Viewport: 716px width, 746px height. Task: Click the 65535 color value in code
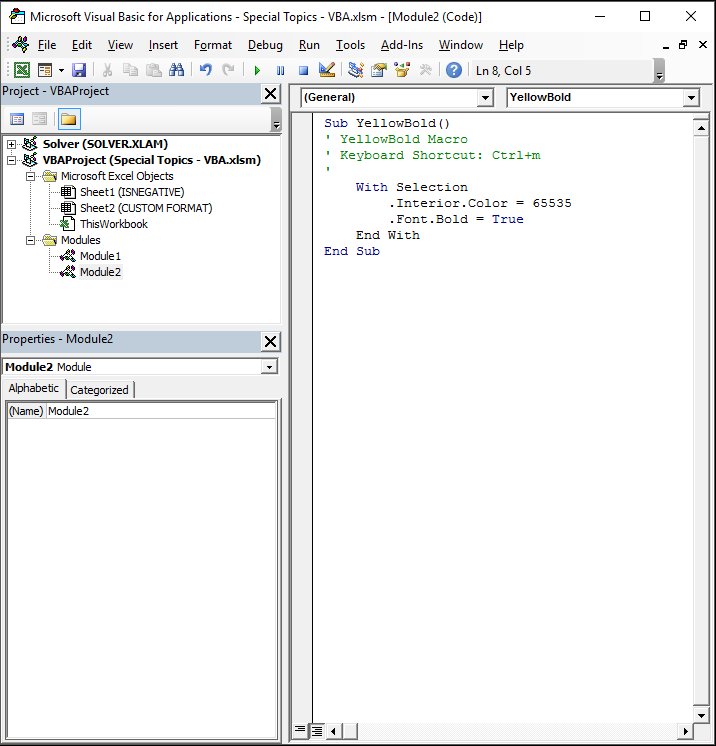(x=552, y=203)
